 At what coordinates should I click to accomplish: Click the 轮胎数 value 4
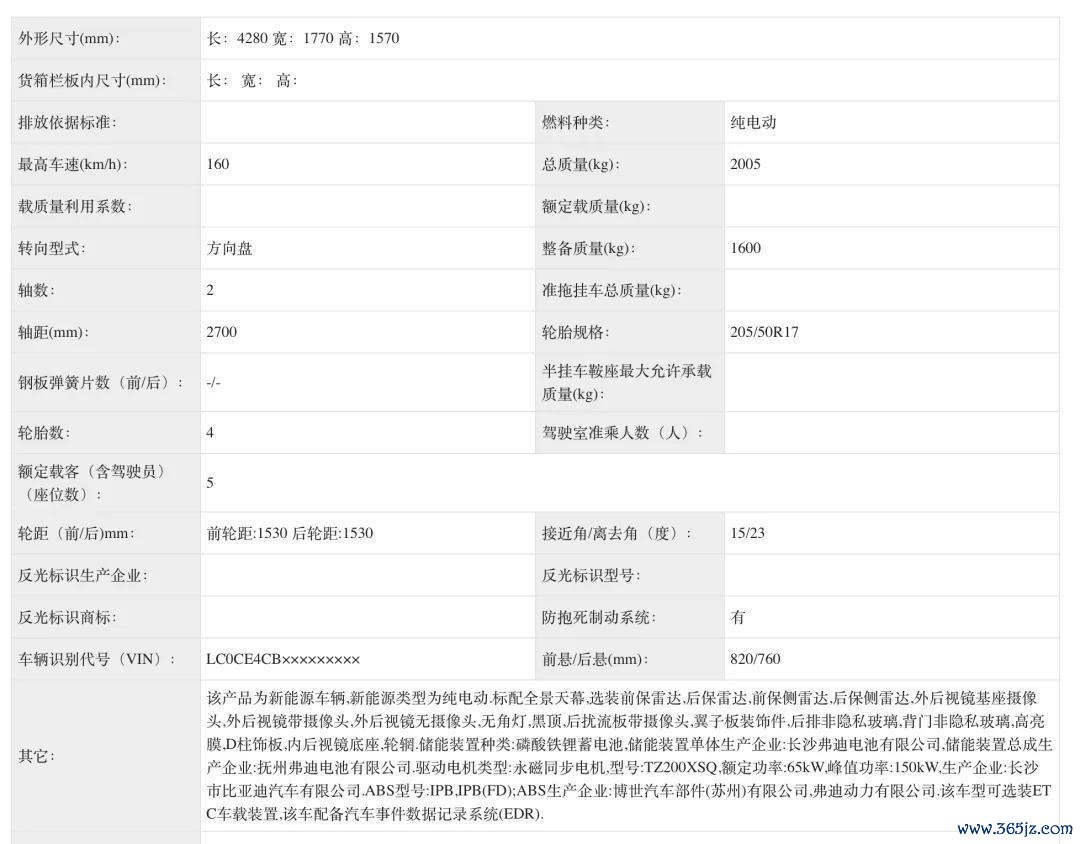click(x=211, y=433)
